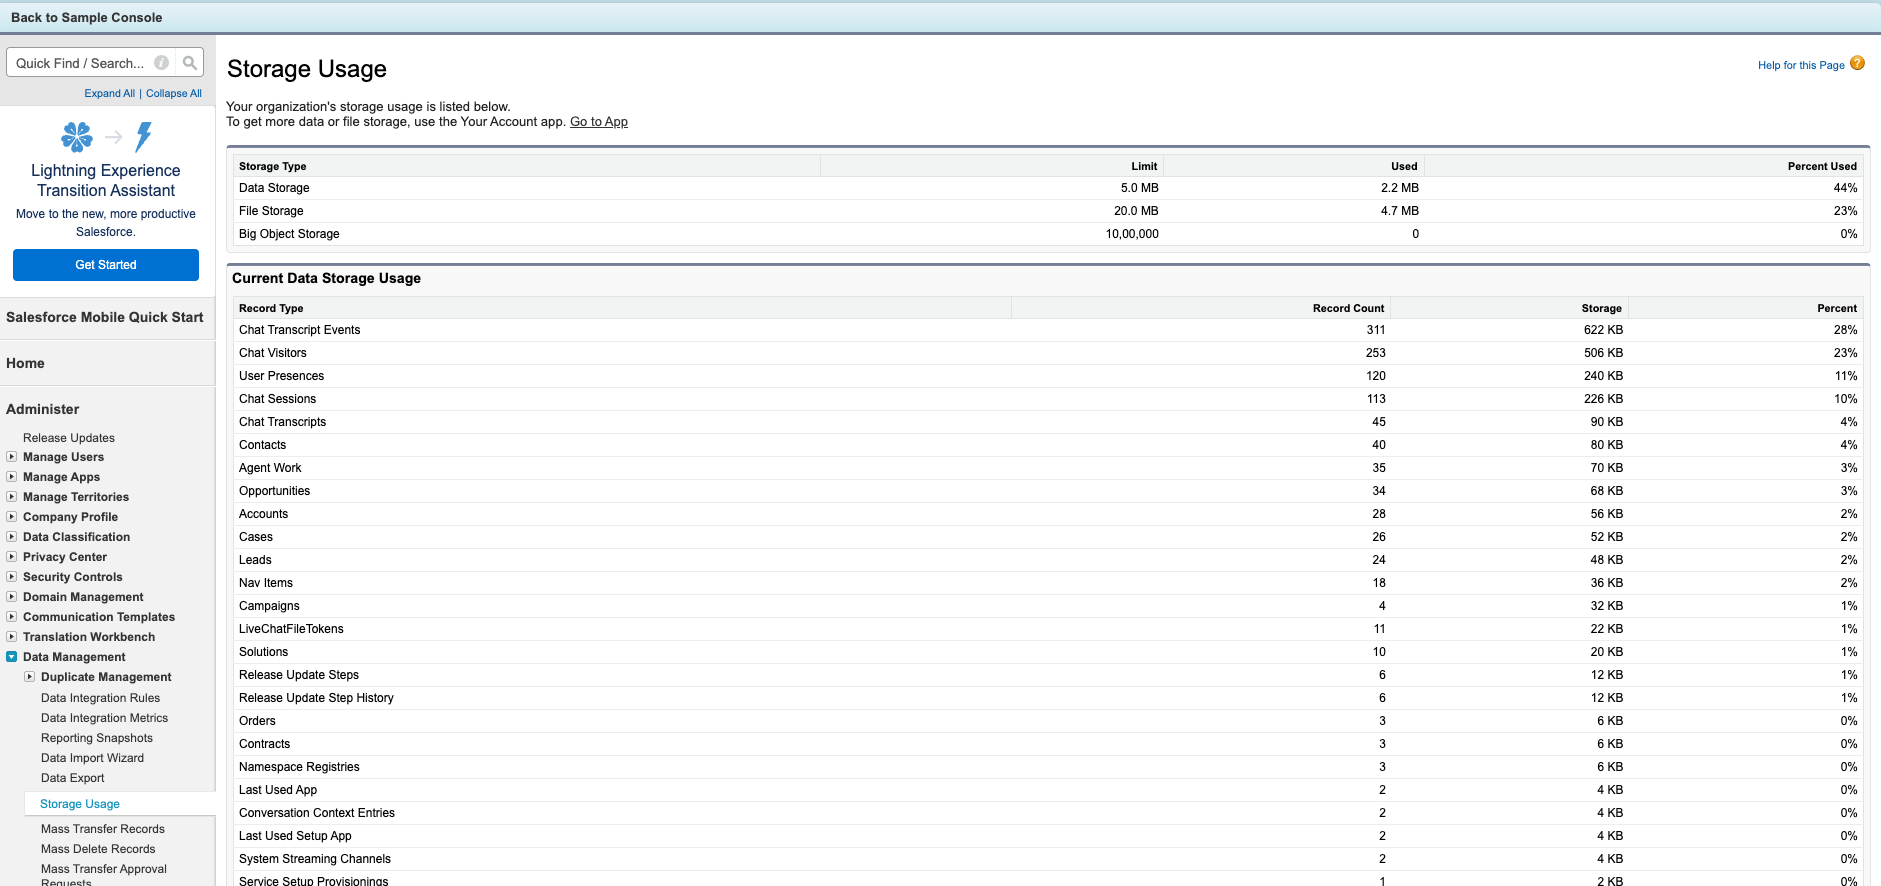Click the Collapse All link
Screen dimensions: 1881x886
[174, 93]
